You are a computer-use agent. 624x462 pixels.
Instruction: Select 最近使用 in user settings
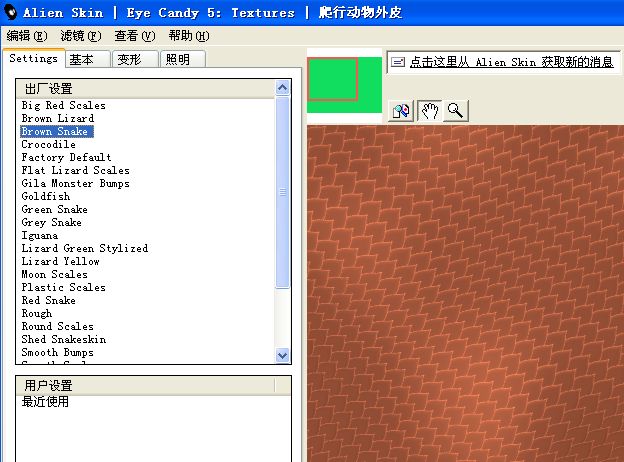point(45,402)
